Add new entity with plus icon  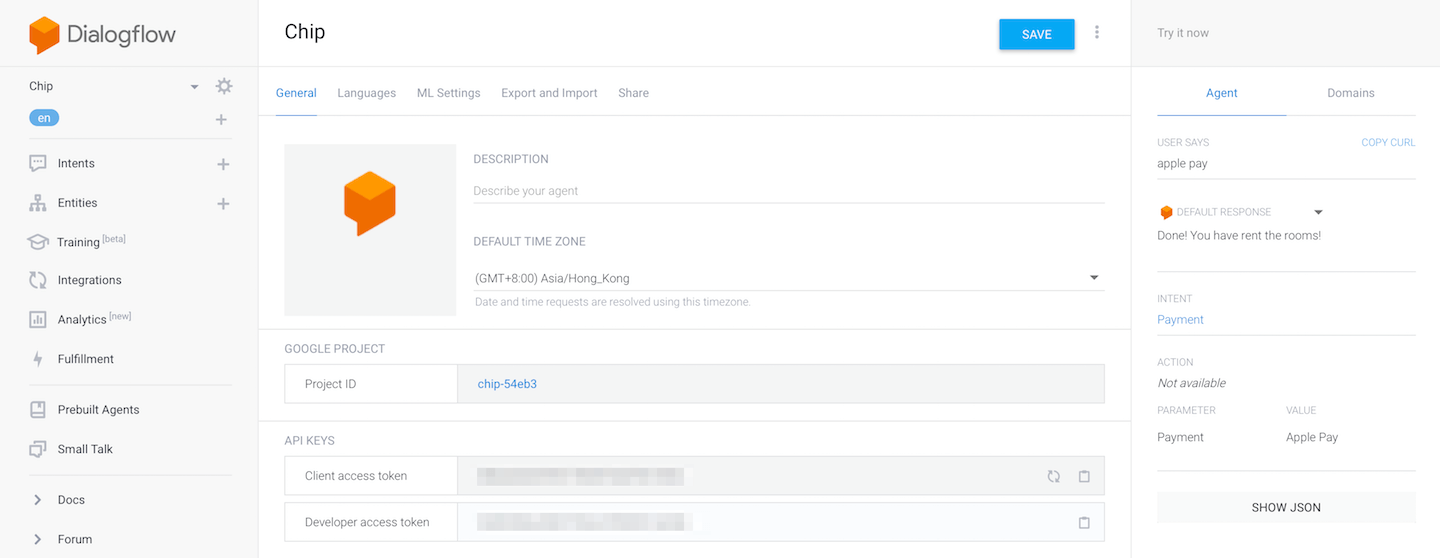tap(223, 204)
